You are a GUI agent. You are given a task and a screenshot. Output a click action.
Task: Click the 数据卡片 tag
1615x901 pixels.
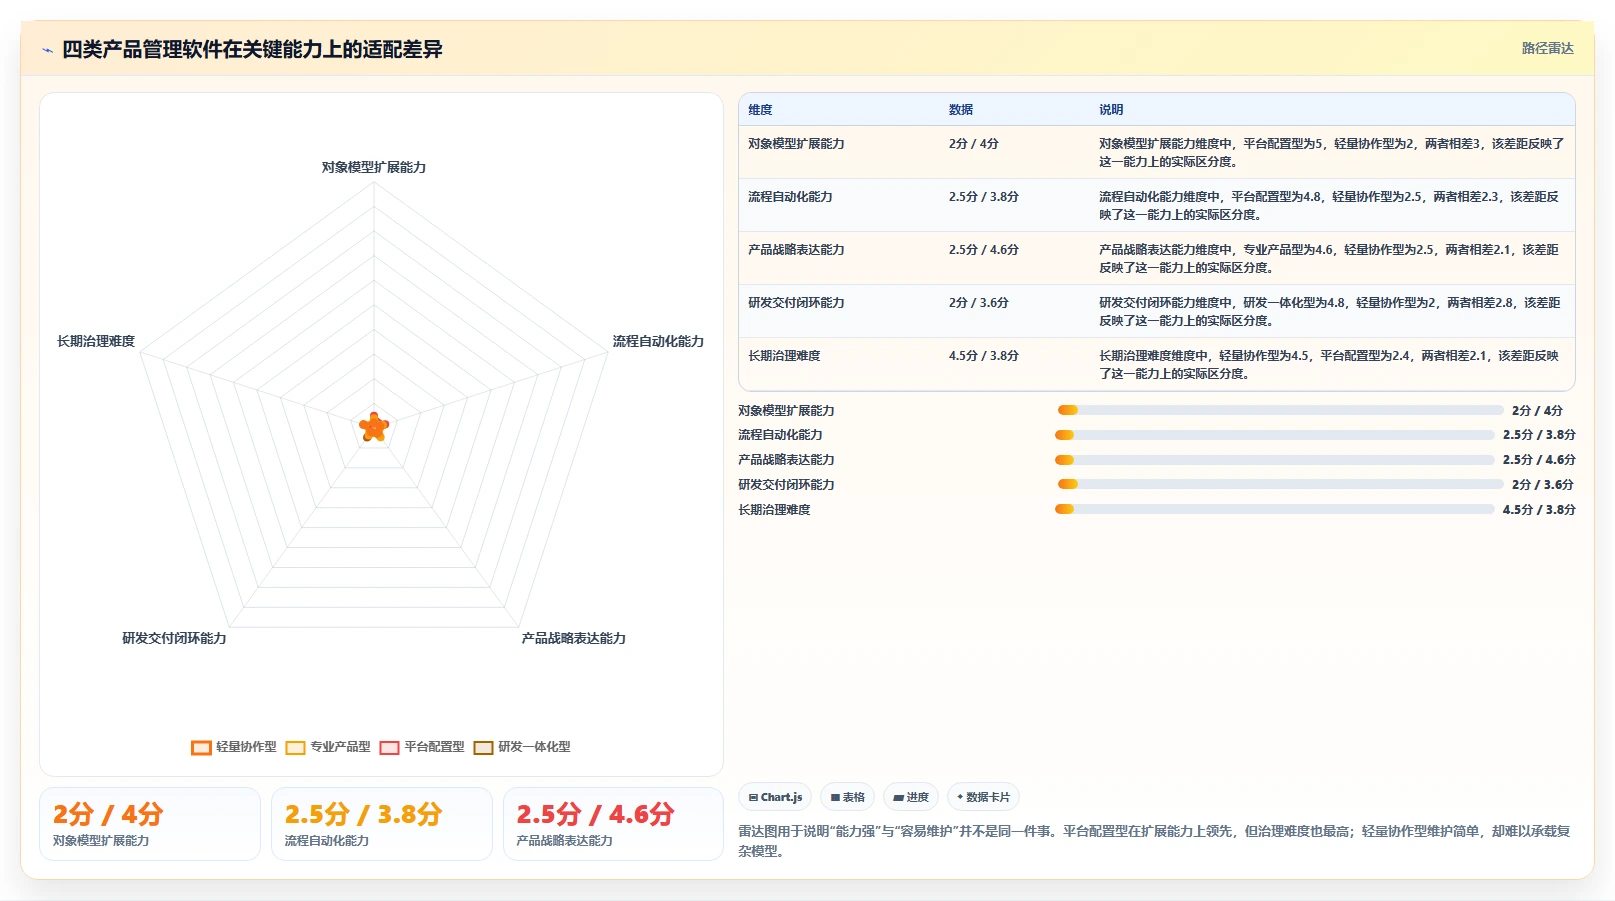(983, 797)
